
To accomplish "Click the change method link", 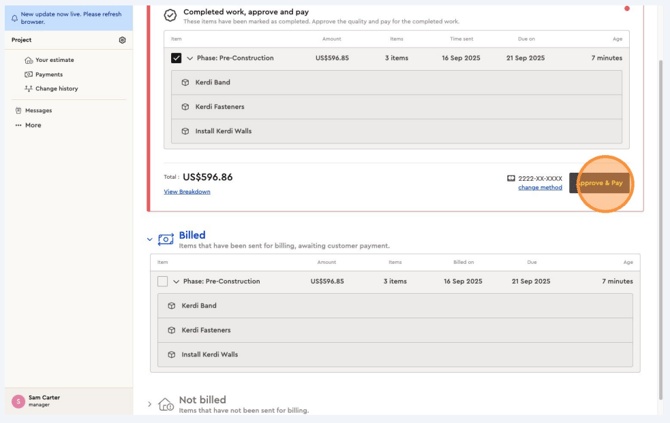I will [x=540, y=187].
